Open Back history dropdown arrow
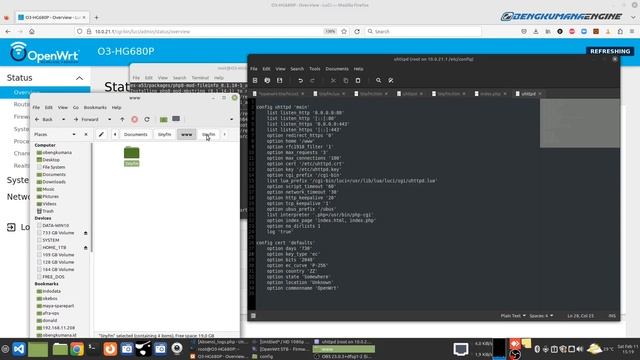This screenshot has height=360, width=640. 63,120
